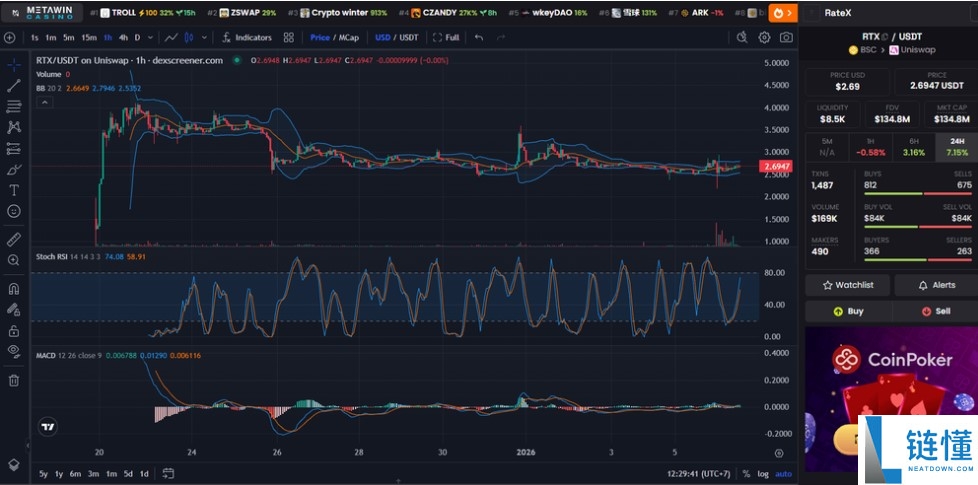Image resolution: width=978 pixels, height=485 pixels.
Task: Toggle log scale mode
Action: [763, 474]
